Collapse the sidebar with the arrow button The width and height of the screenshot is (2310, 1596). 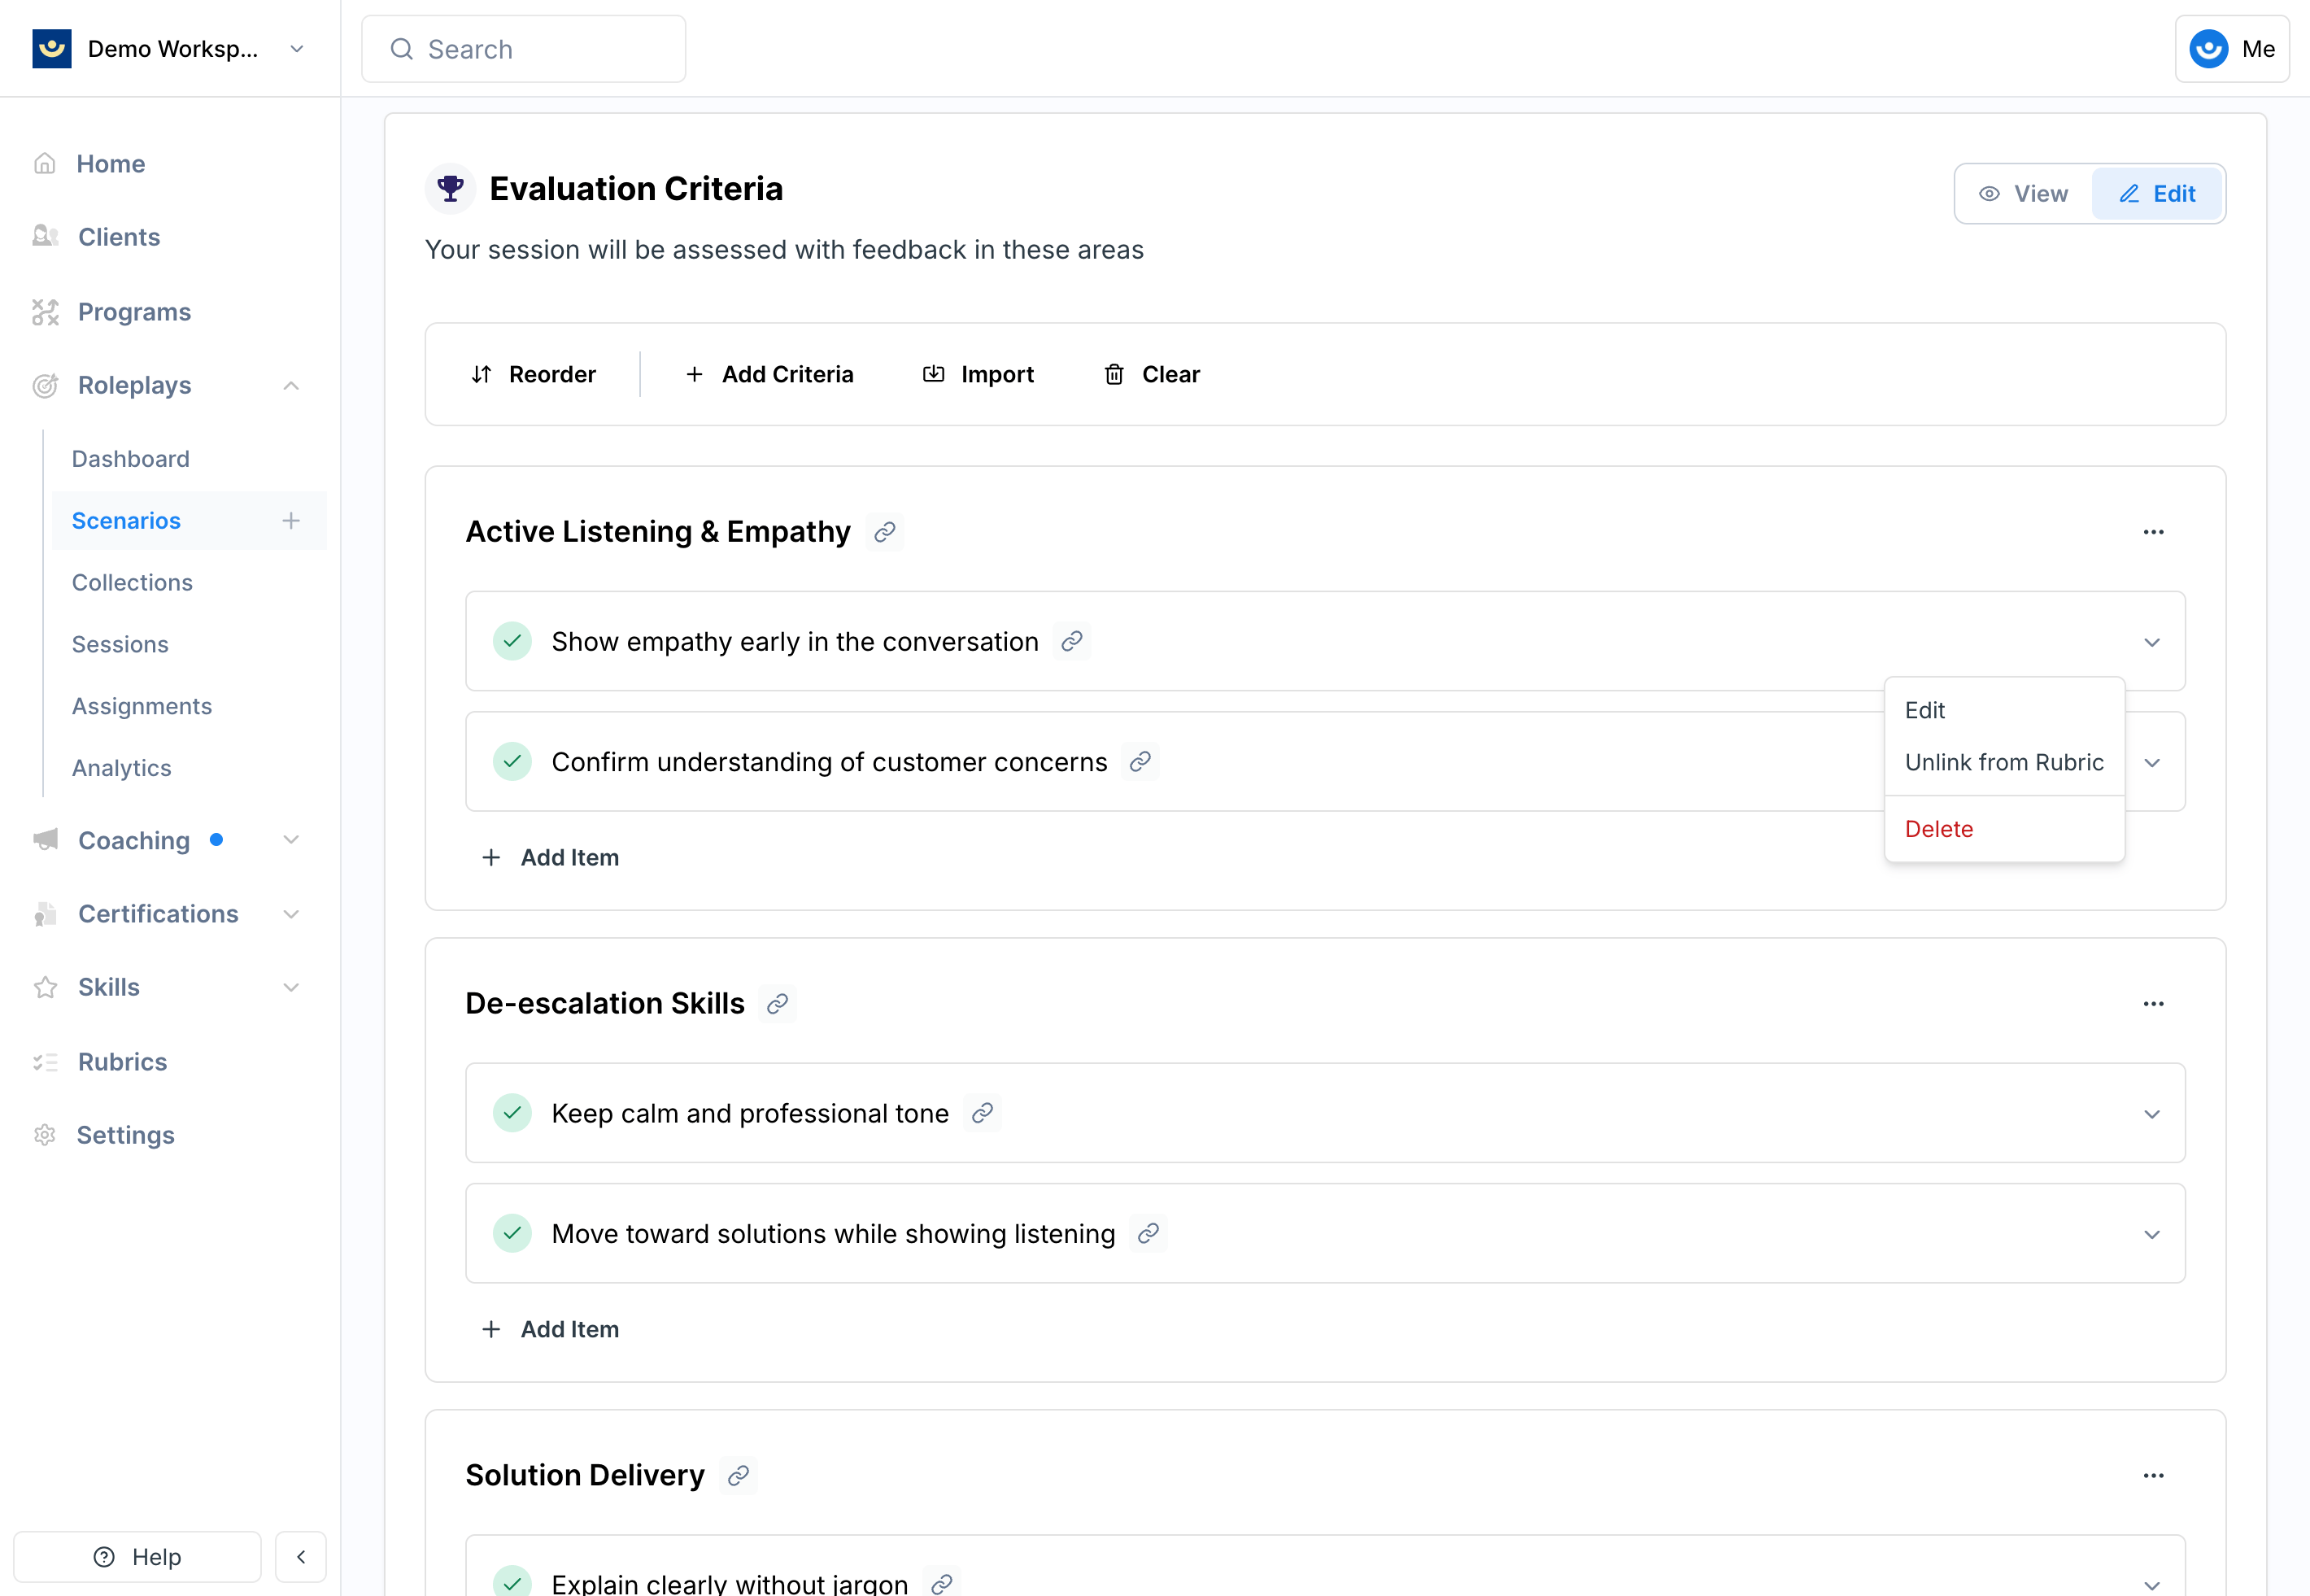tap(301, 1557)
